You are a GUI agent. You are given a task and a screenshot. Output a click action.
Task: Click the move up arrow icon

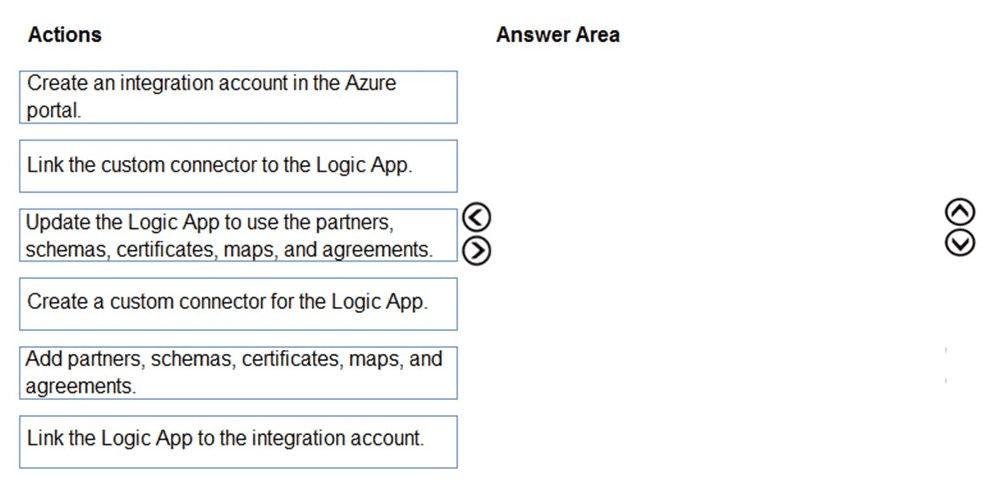[x=959, y=212]
